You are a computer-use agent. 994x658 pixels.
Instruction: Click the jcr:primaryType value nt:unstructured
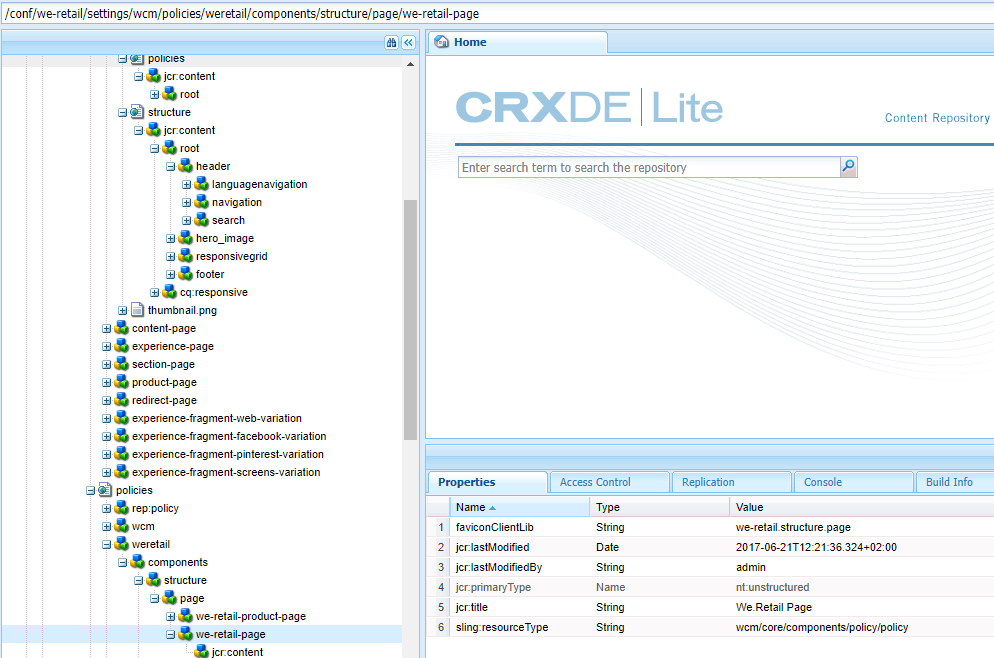point(772,587)
